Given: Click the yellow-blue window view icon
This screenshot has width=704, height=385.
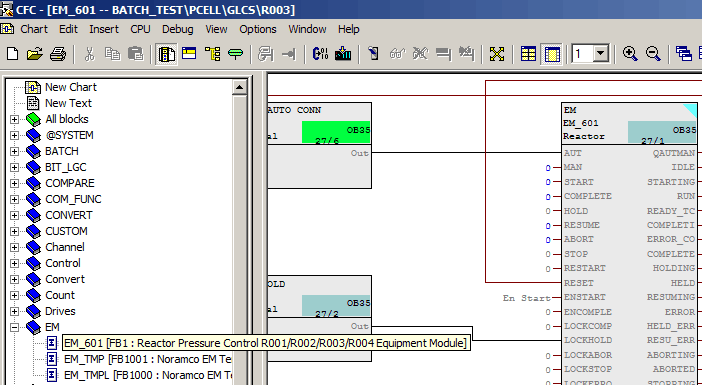Looking at the screenshot, I should tap(189, 54).
